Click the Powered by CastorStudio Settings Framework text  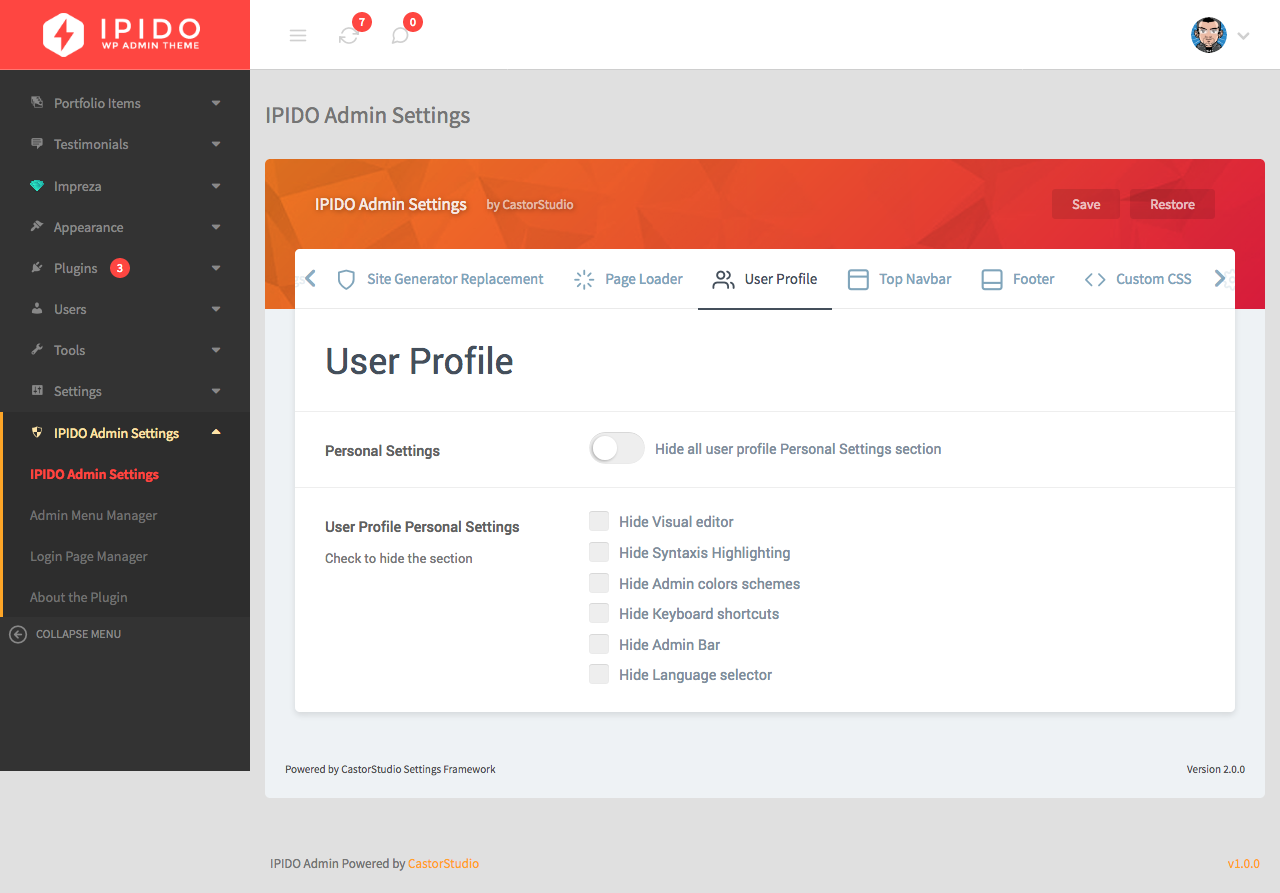[x=390, y=769]
